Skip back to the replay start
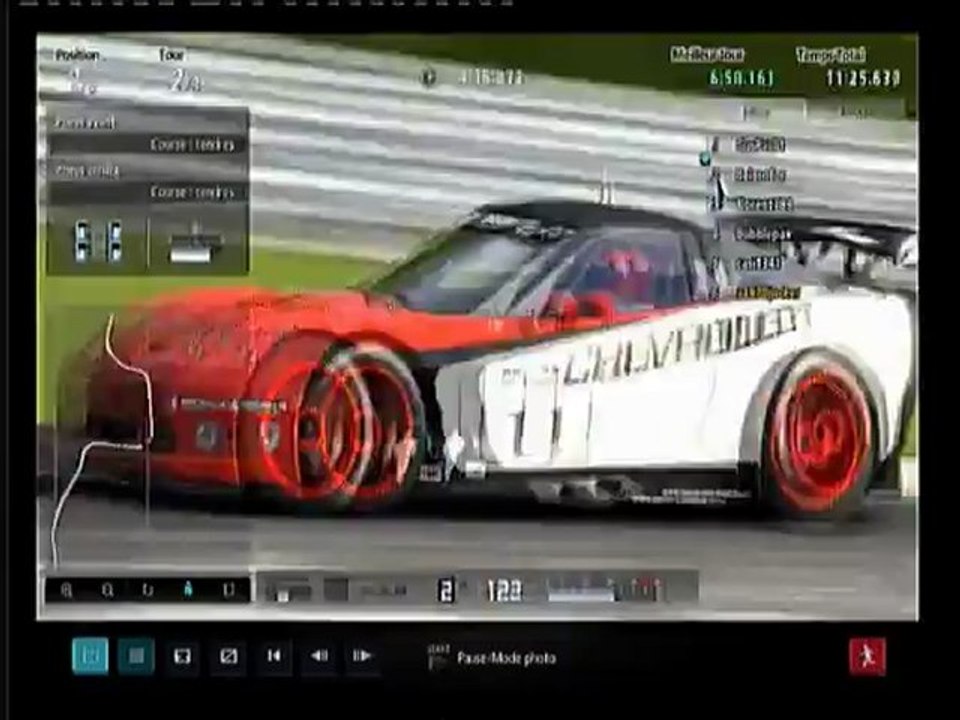The height and width of the screenshot is (720, 960). click(x=274, y=656)
